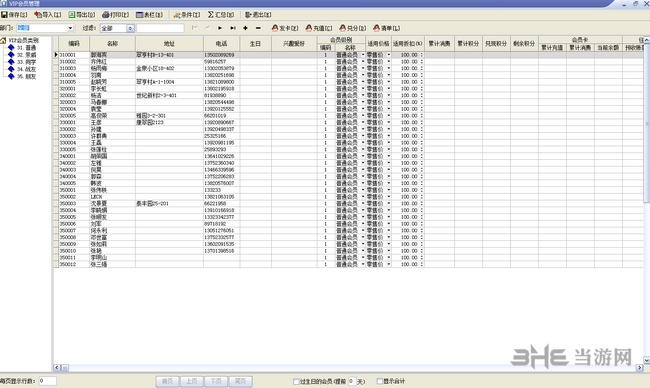Click the 退出 (Exit) toolbar button
Viewport: 650px width, 388px height.
pyautogui.click(x=258, y=15)
